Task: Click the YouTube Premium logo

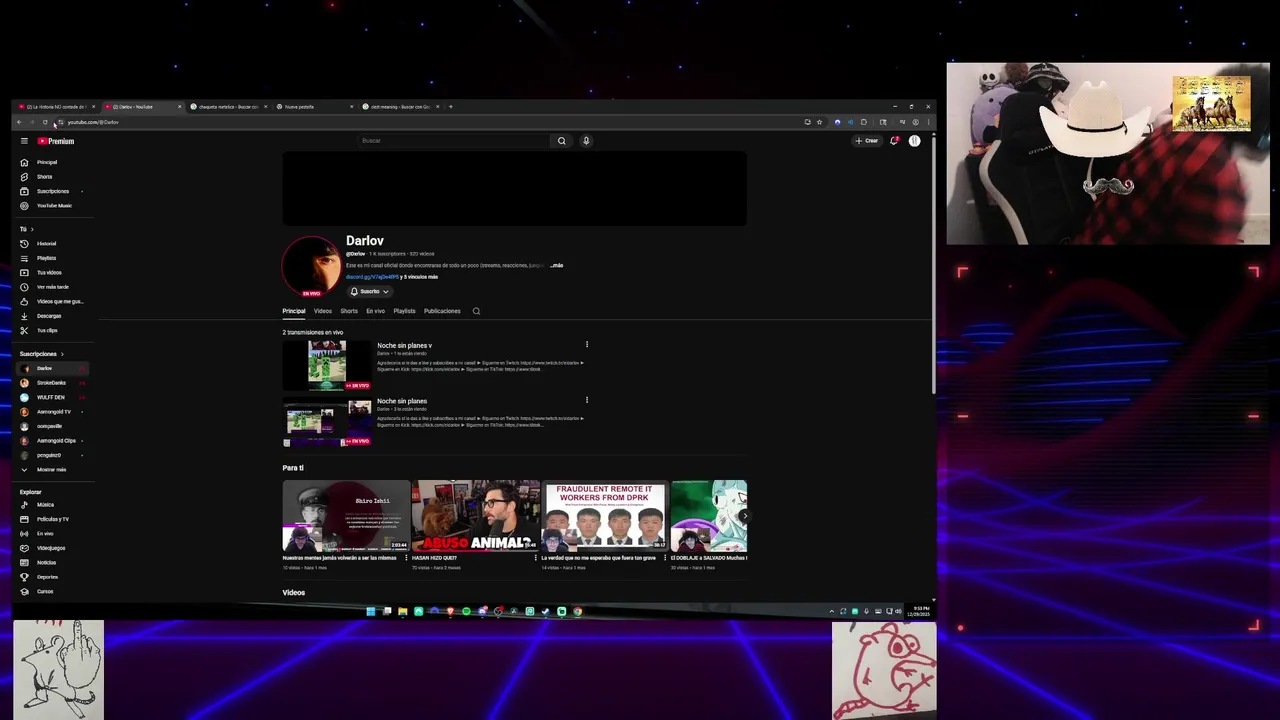Action: pyautogui.click(x=56, y=141)
